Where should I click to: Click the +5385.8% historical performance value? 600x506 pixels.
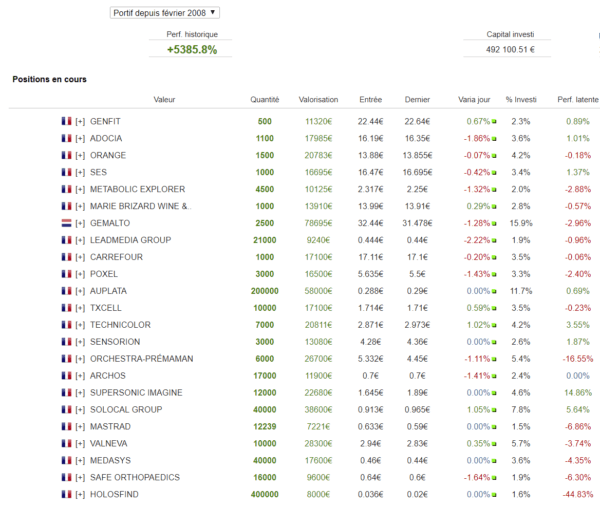click(192, 50)
